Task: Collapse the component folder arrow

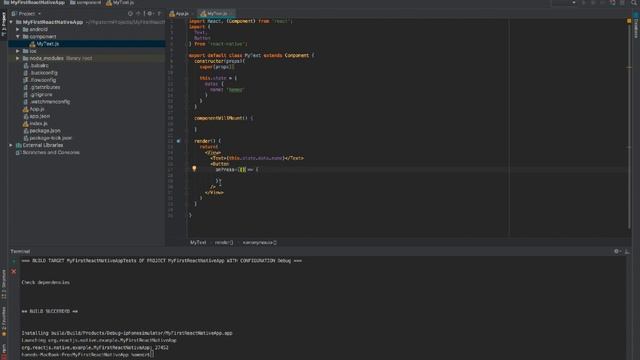Action: 18,36
